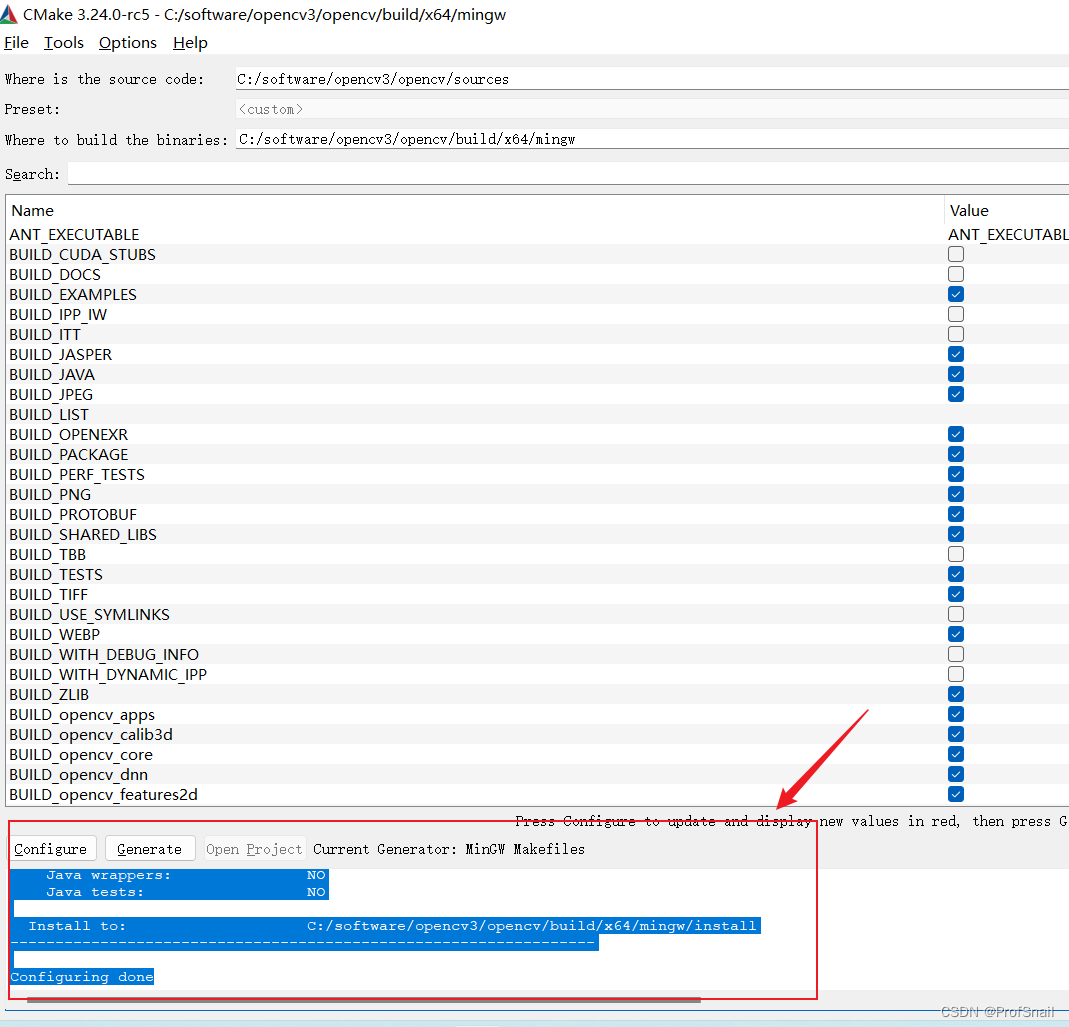Uncheck BUILD_opencv_core checkbox

[956, 754]
